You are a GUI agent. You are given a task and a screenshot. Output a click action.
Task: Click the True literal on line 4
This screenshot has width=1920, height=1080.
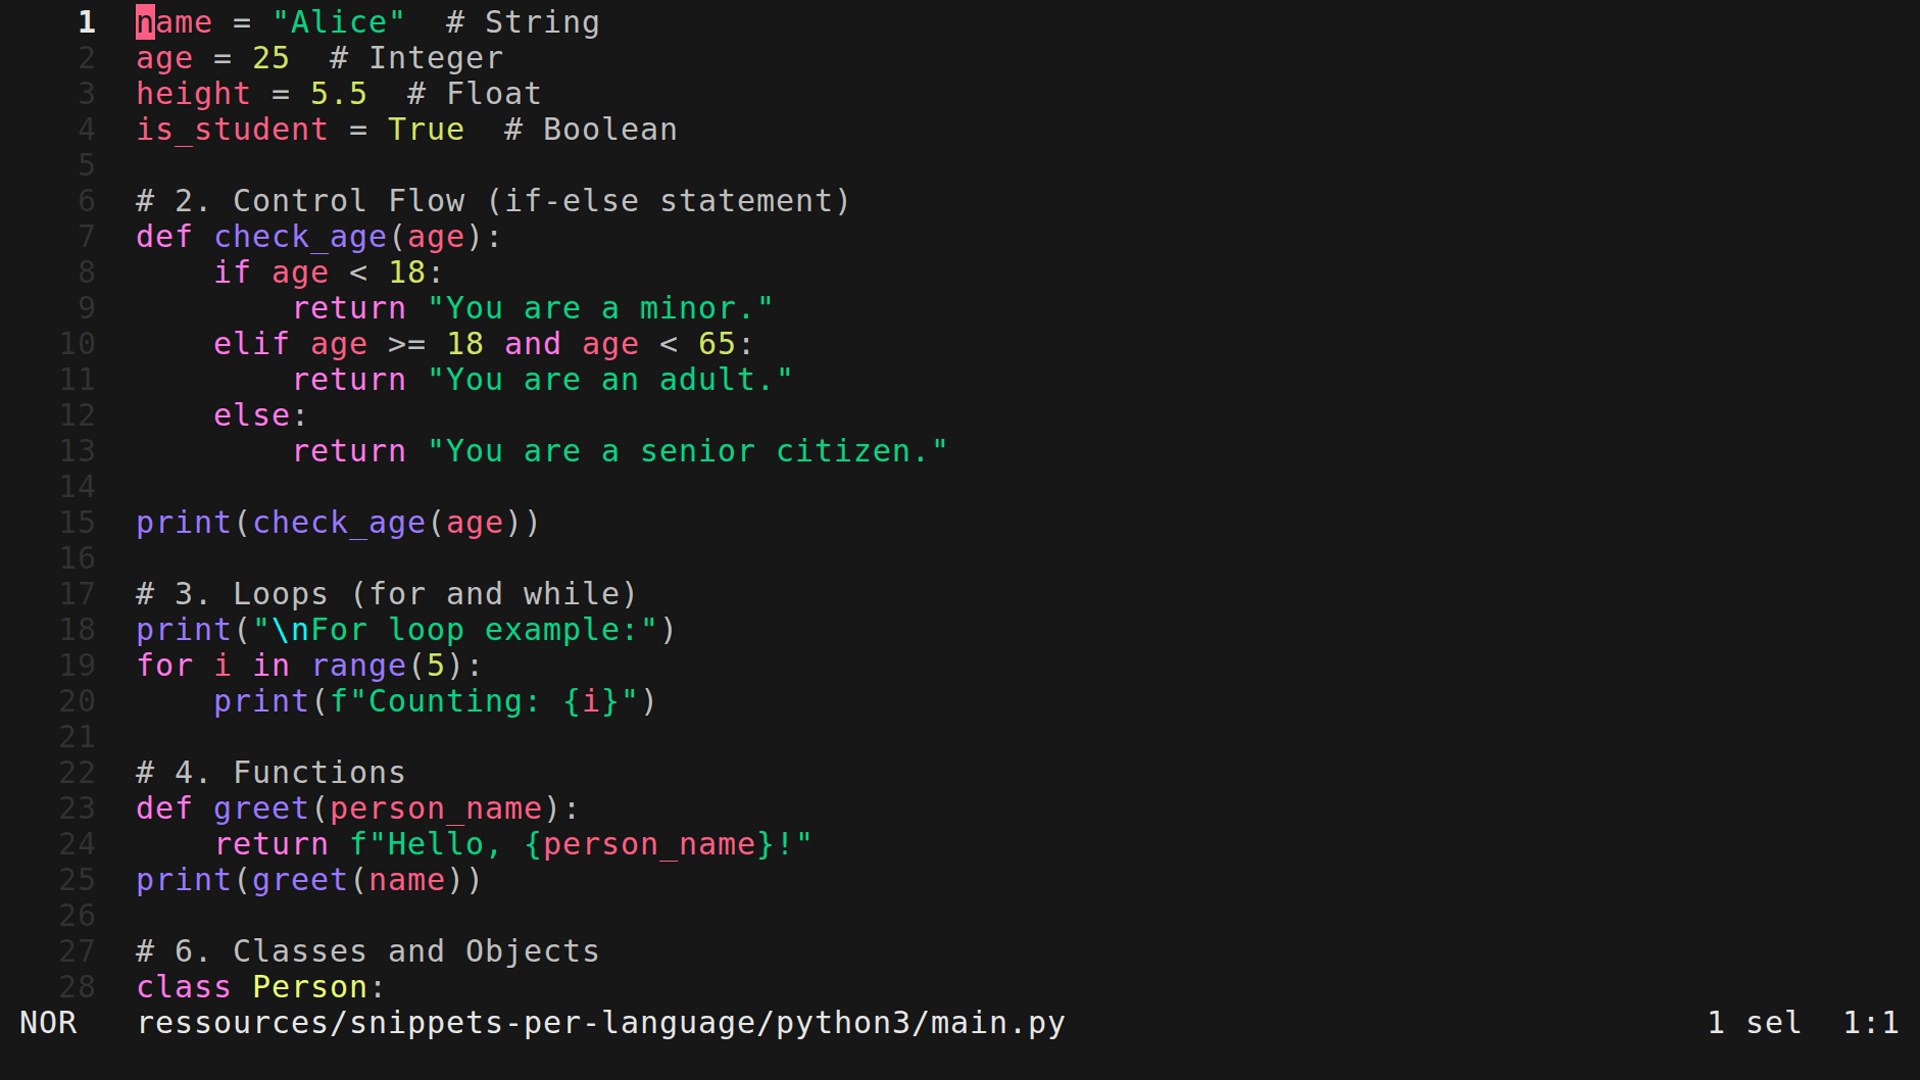pyautogui.click(x=426, y=130)
